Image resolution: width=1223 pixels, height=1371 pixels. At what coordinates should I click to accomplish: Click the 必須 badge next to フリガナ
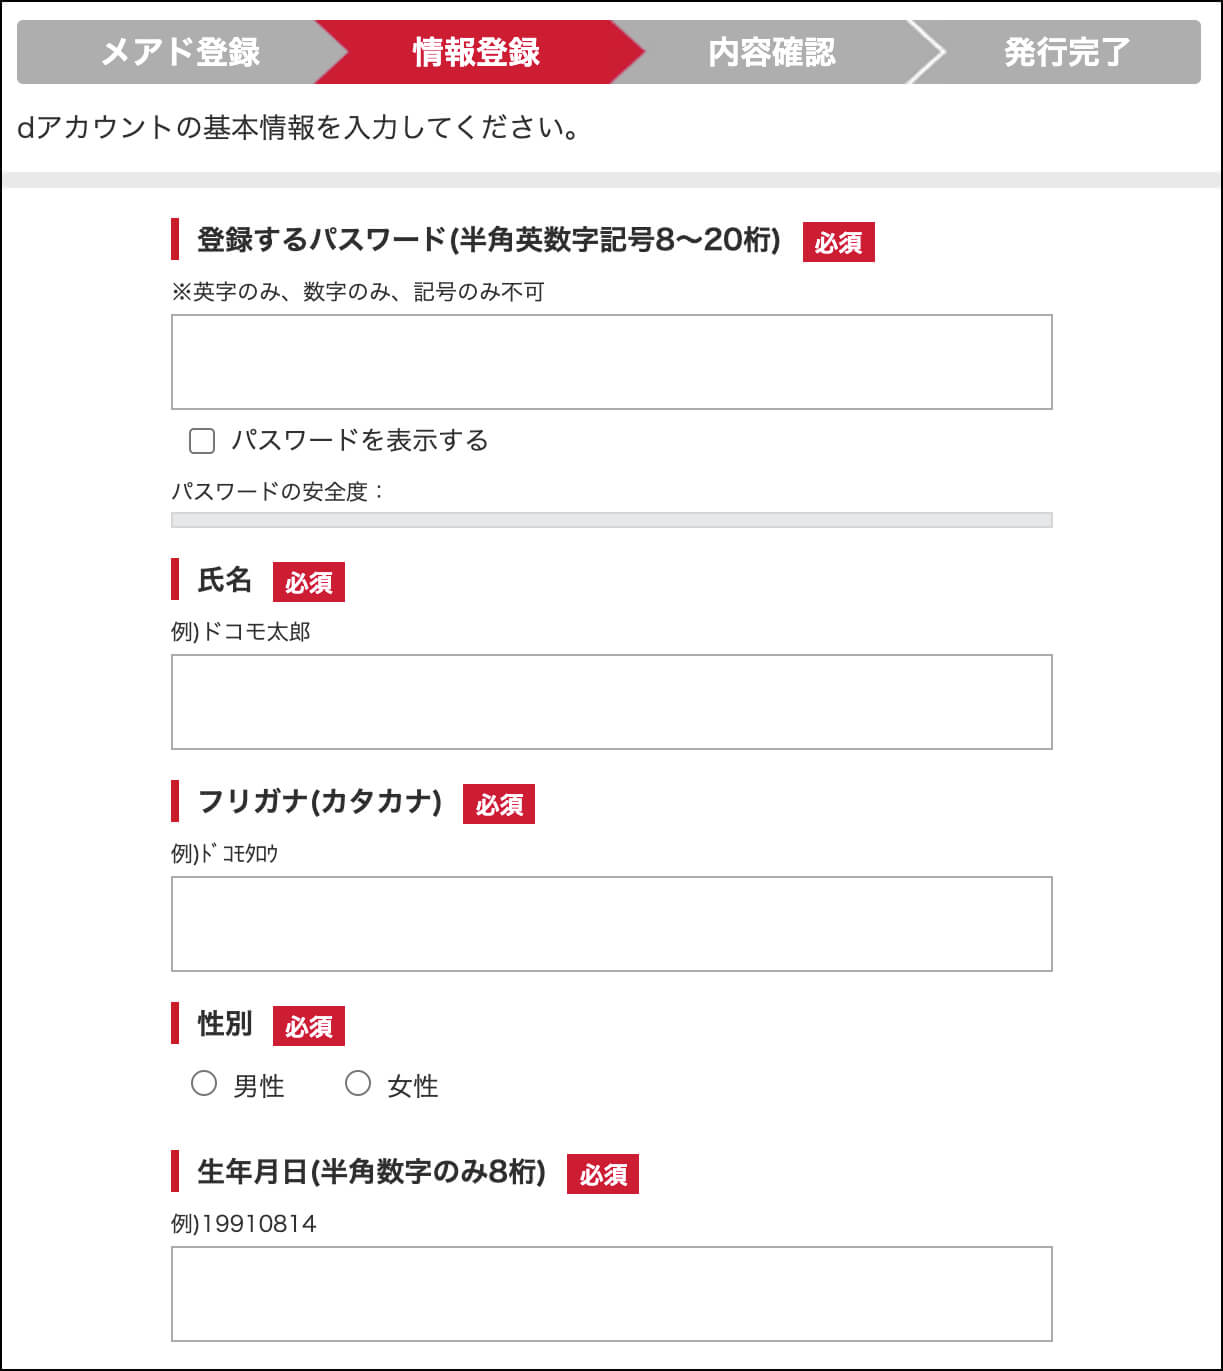(499, 804)
